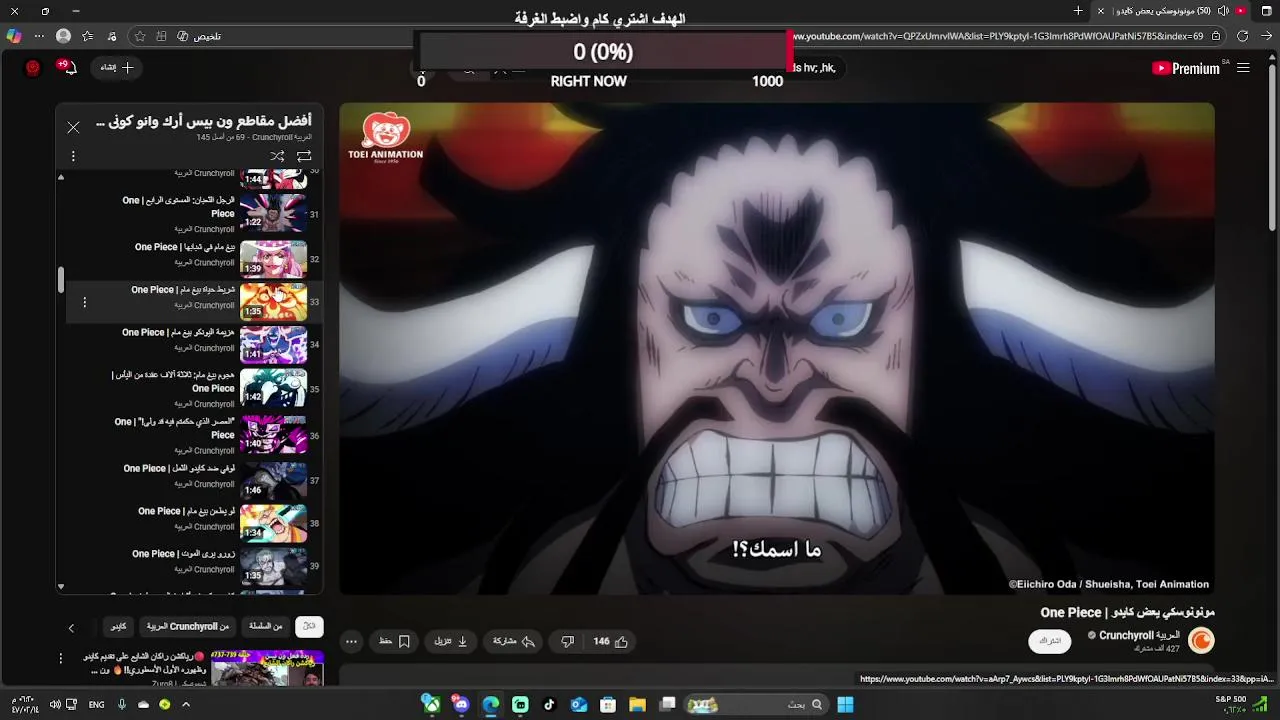
Task: Click the YouTube URL address bar
Action: (x=997, y=36)
